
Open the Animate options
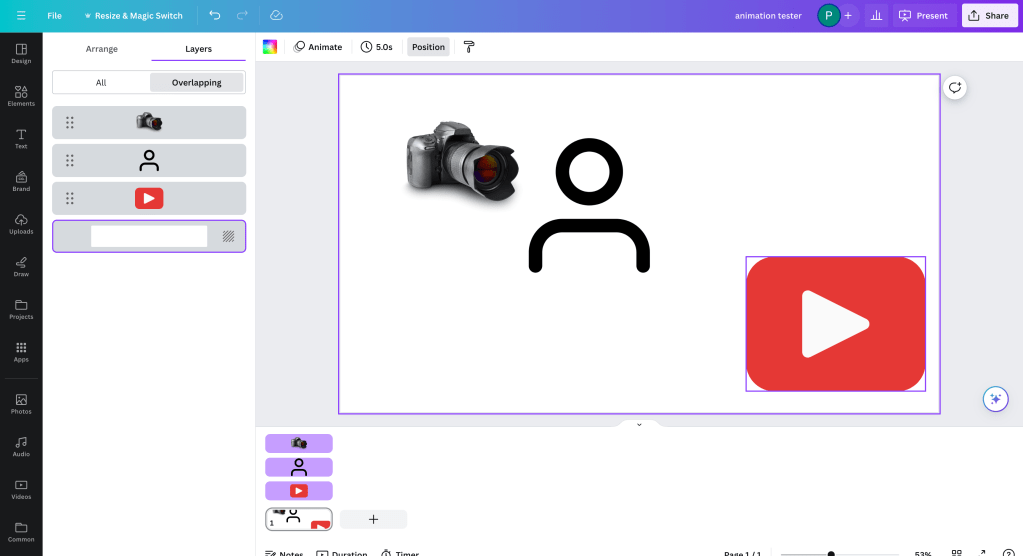[318, 47]
